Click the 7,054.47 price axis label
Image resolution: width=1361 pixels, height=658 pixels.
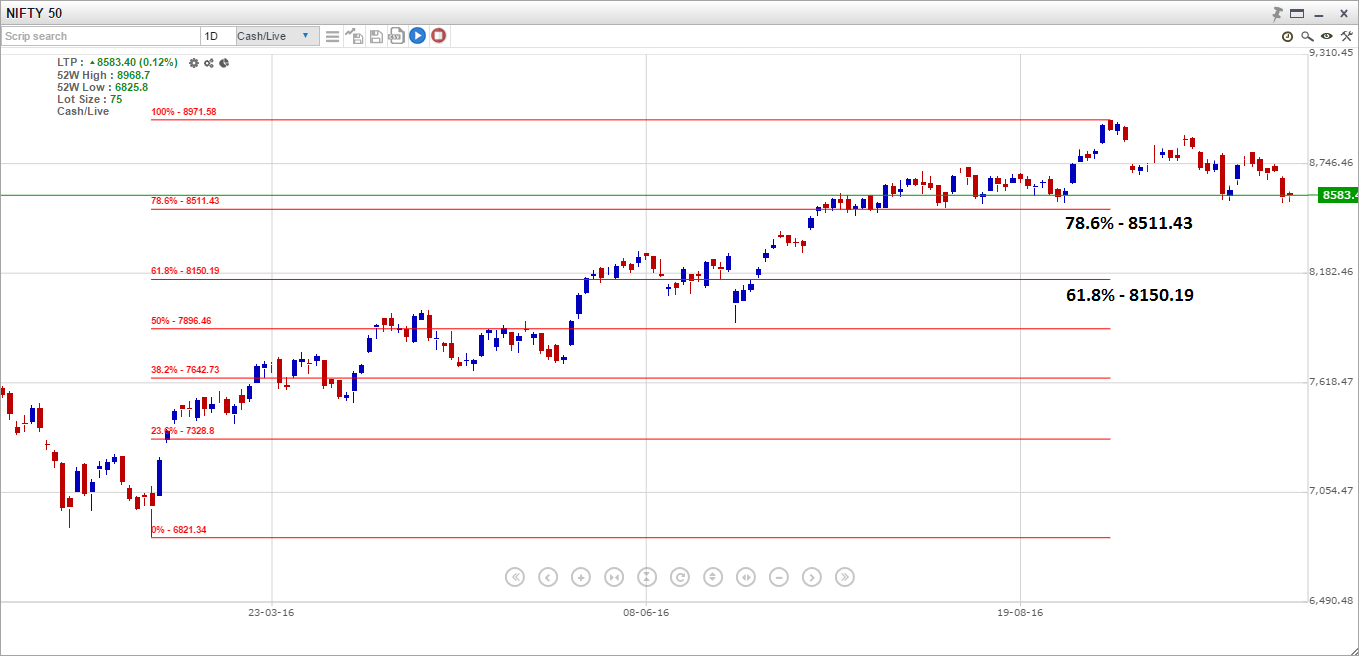click(1331, 491)
